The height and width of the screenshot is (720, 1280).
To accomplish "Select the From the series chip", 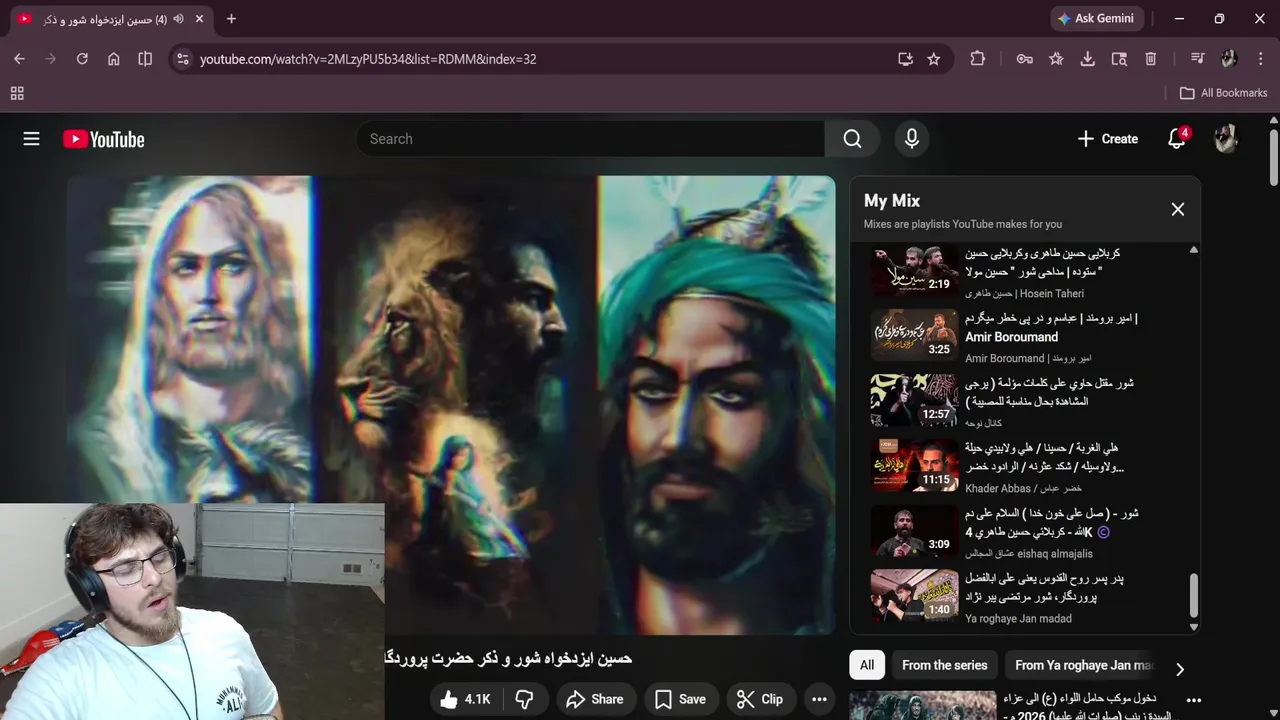I will tap(944, 665).
